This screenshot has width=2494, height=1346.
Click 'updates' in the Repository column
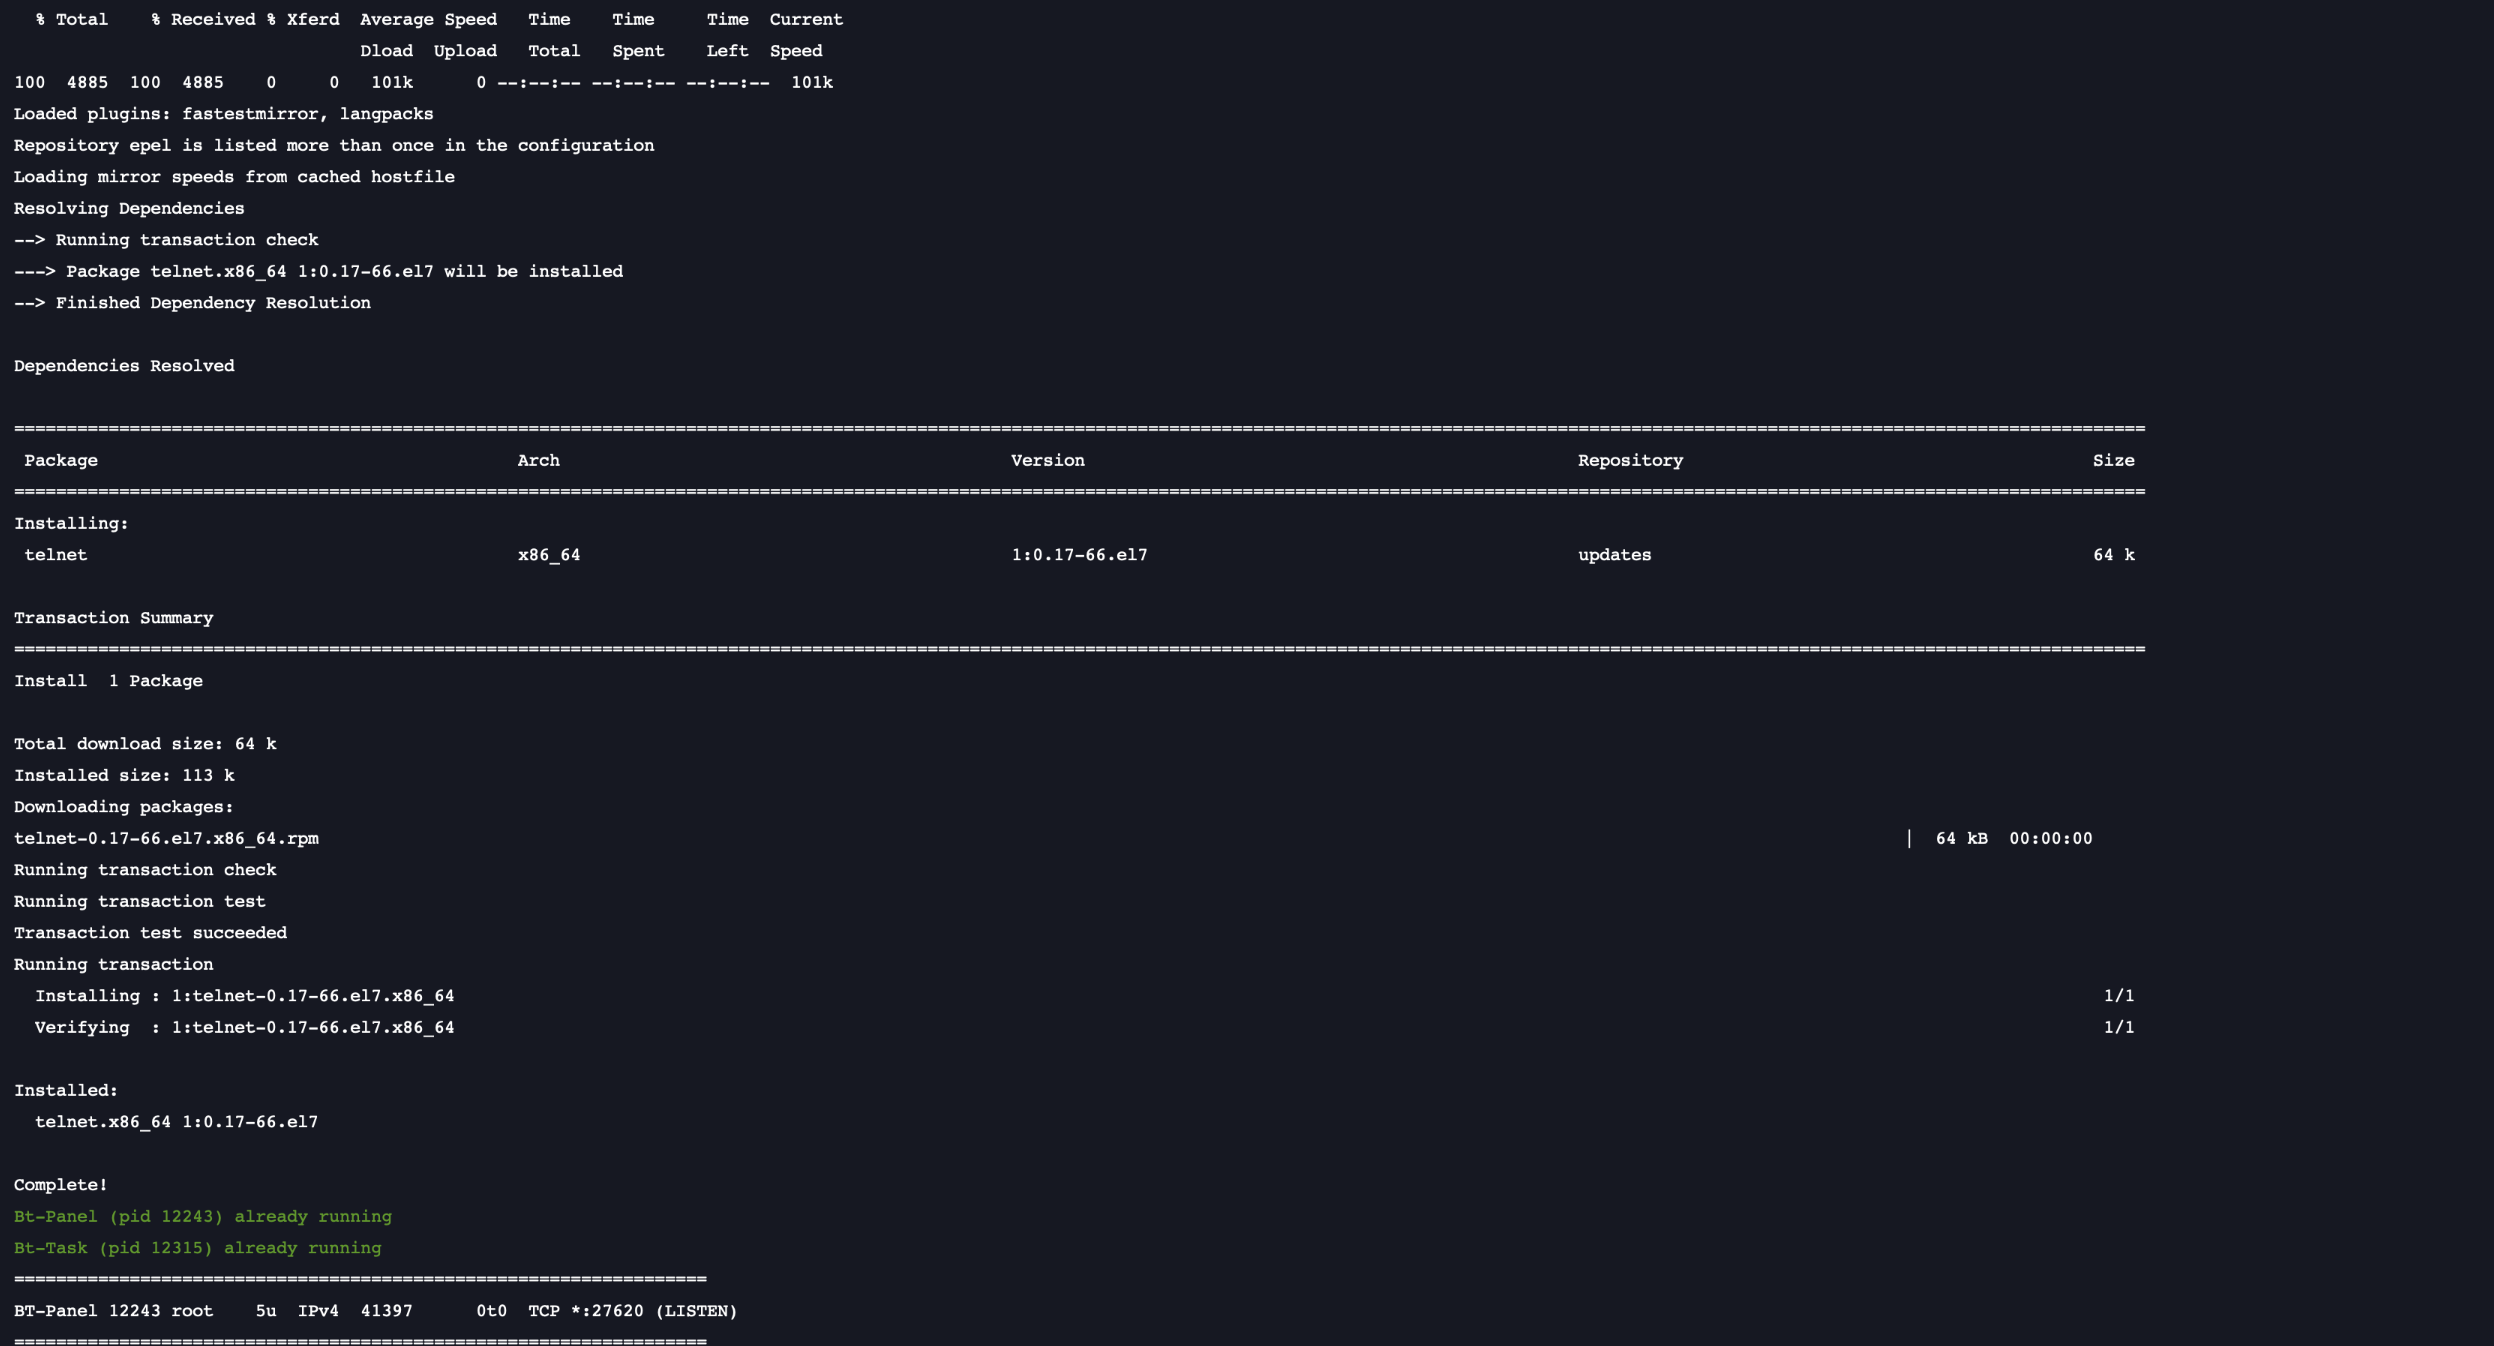(x=1614, y=555)
